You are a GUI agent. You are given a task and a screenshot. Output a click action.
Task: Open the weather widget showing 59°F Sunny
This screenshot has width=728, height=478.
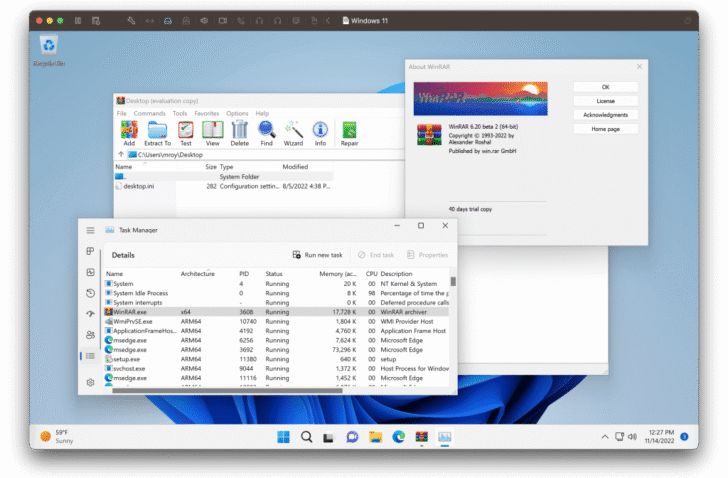point(57,437)
